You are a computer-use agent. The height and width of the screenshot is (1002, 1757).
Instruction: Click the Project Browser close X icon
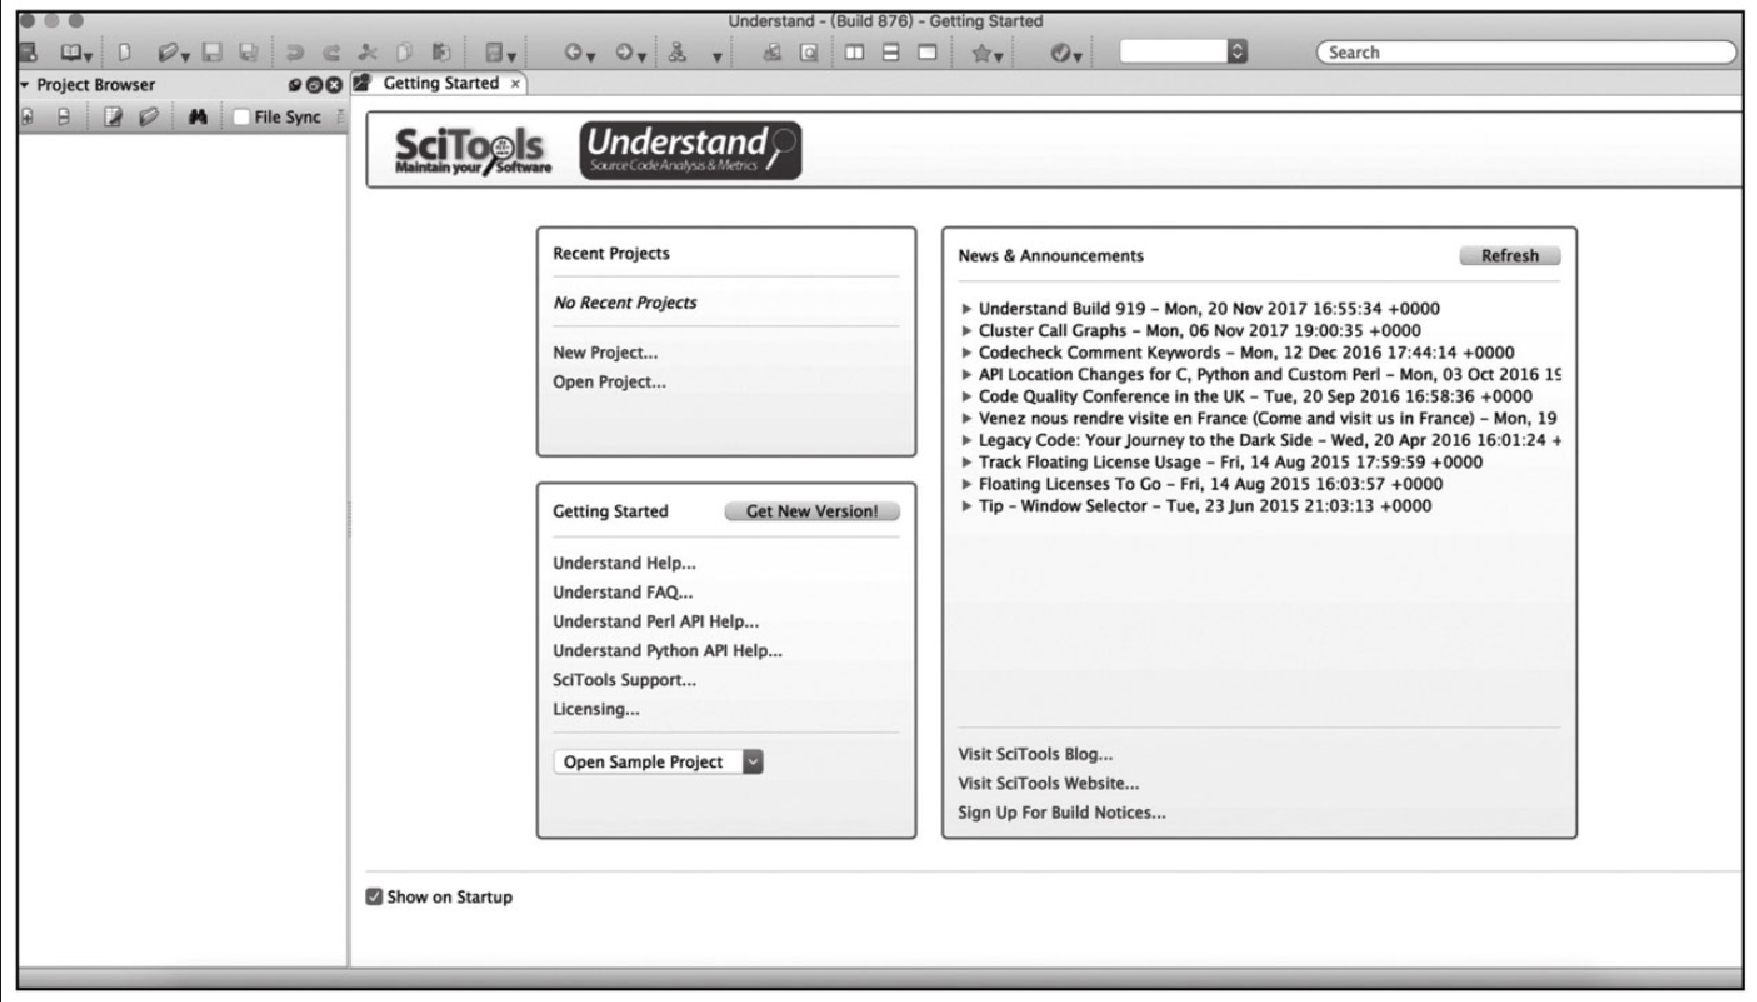(335, 86)
